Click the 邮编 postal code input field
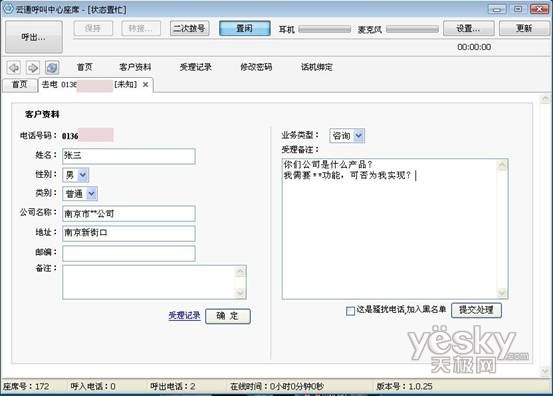Image resolution: width=553 pixels, height=396 pixels. tap(129, 254)
